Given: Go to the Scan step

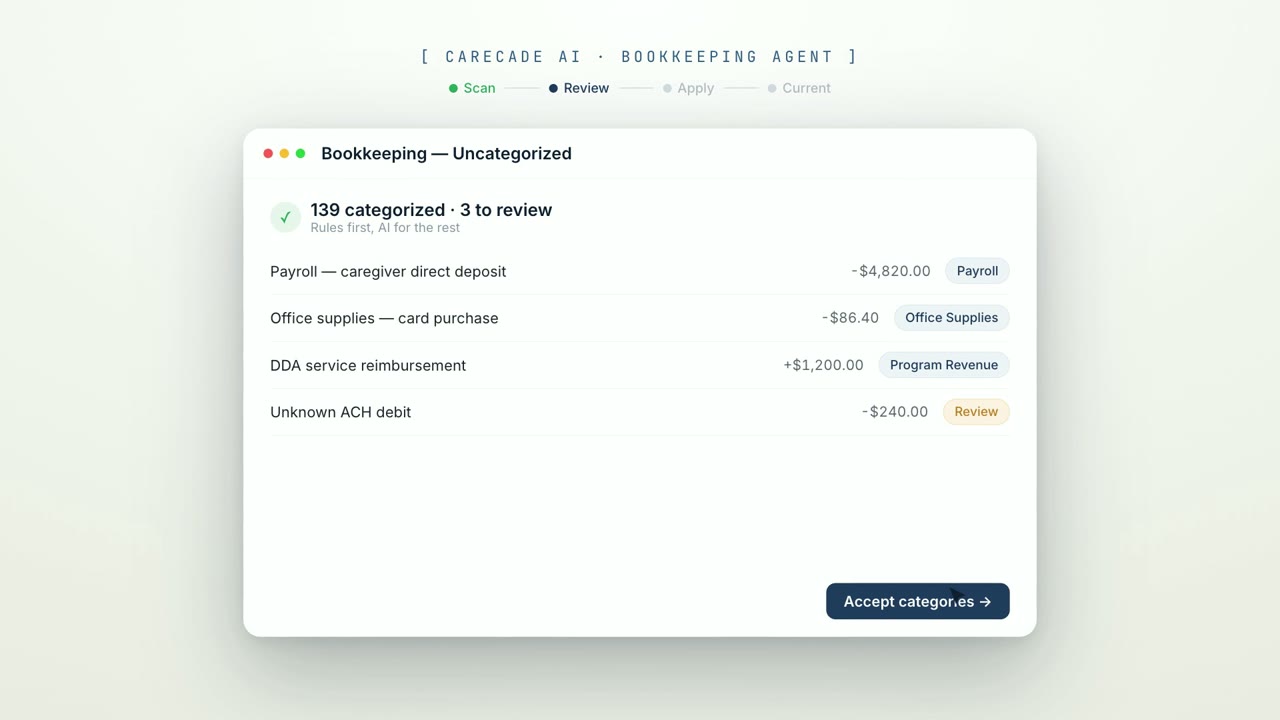Looking at the screenshot, I should tap(472, 88).
